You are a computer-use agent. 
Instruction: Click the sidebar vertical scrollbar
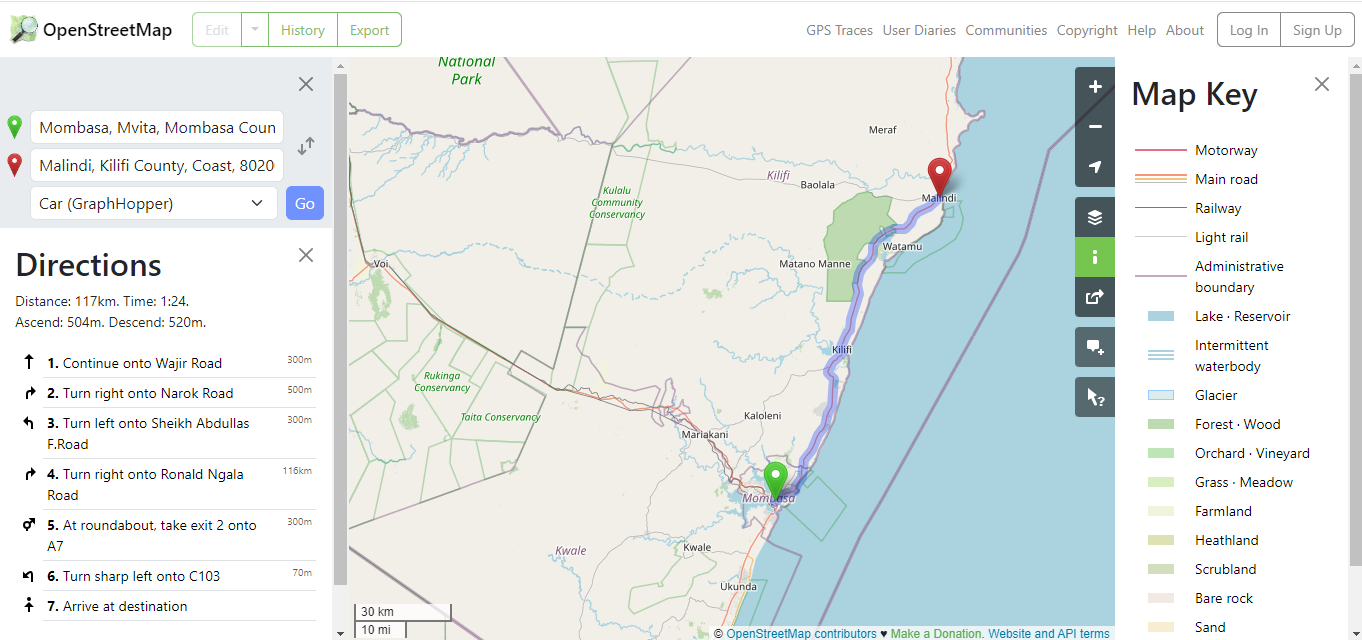click(x=340, y=330)
